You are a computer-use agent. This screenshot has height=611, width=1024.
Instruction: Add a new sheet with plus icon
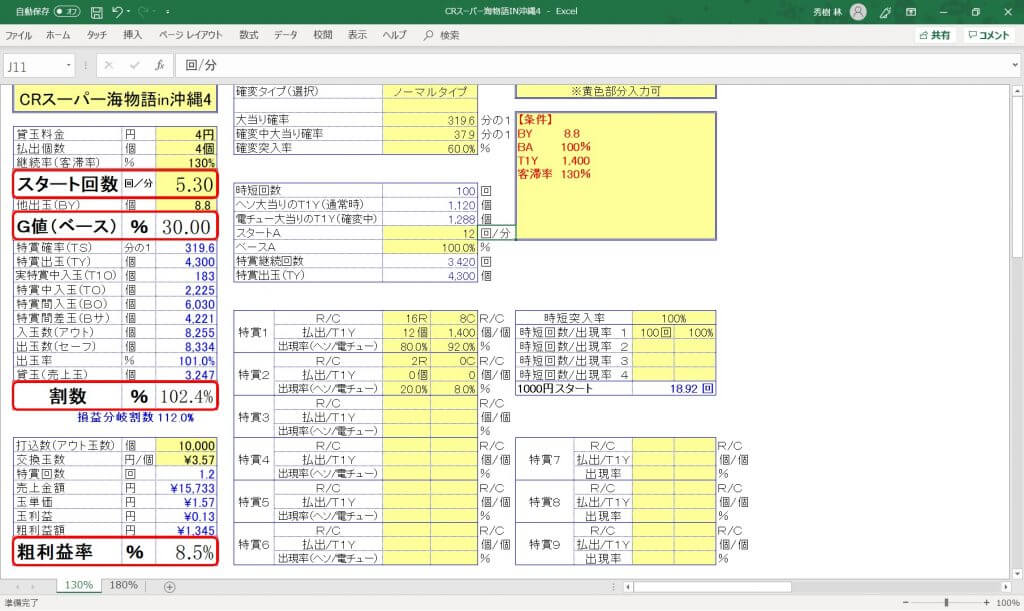coord(169,587)
